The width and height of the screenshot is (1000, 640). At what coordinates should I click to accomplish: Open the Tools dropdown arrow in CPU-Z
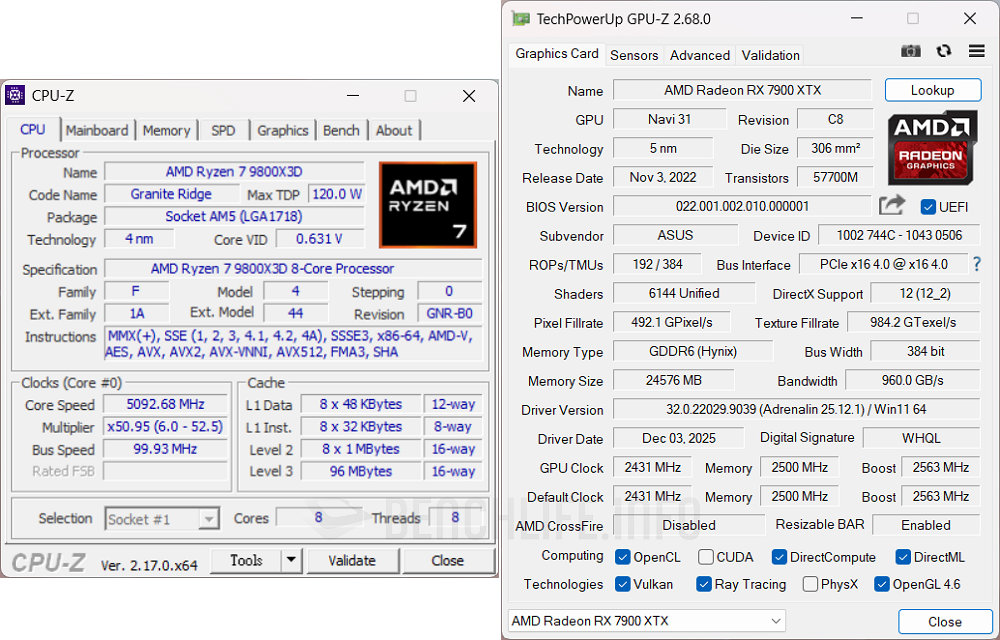290,560
